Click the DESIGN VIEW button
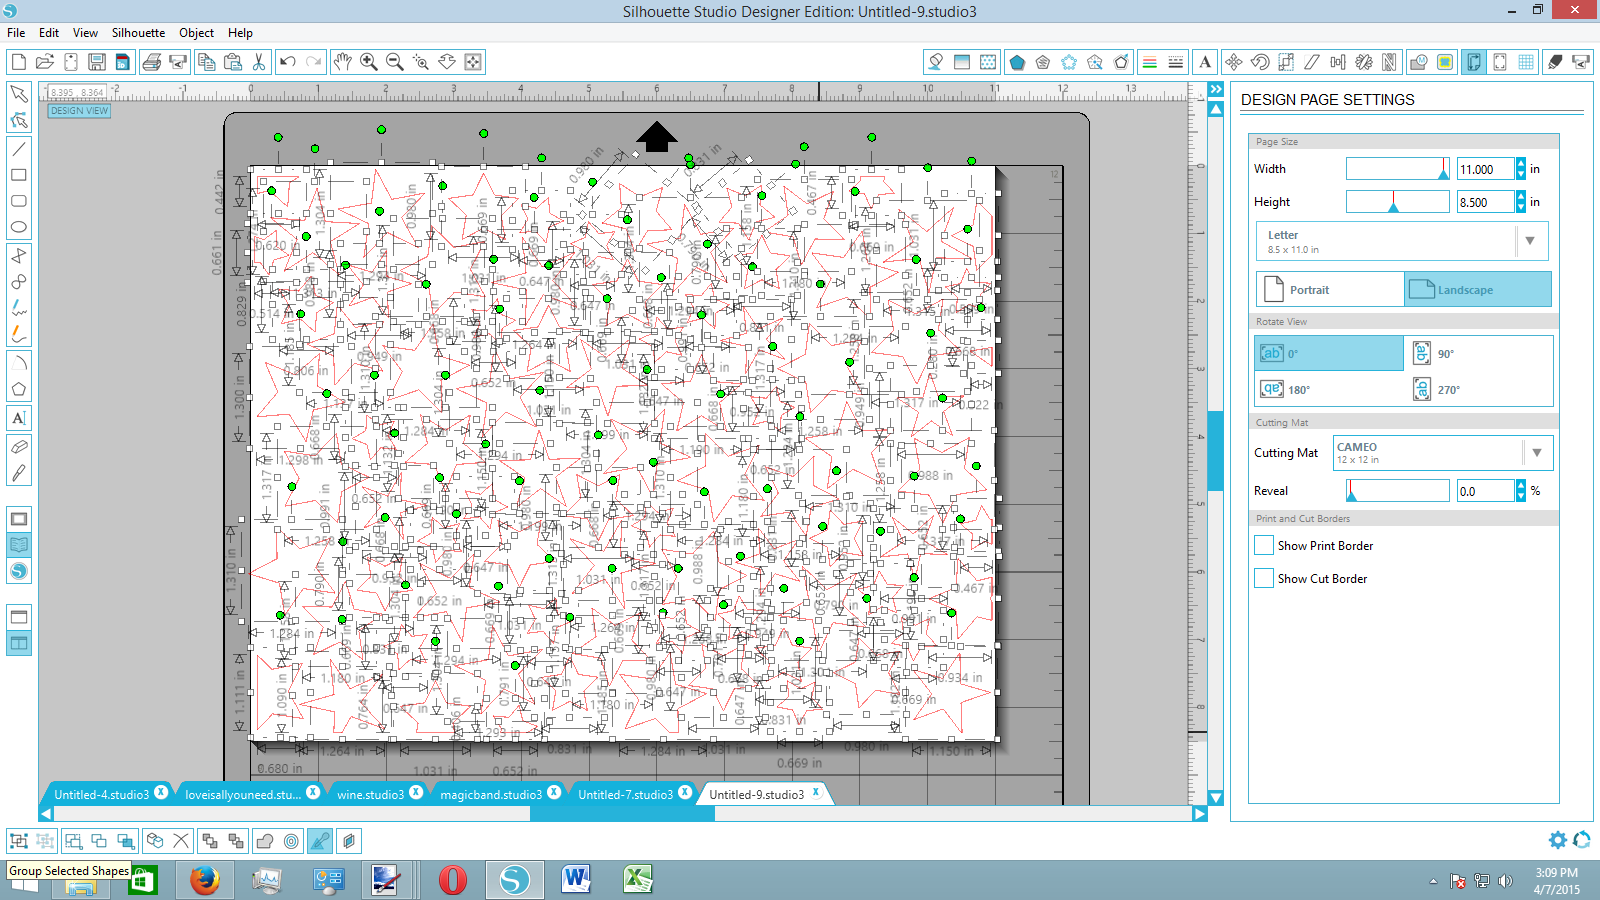Screen dimensions: 1600x900 tap(79, 111)
